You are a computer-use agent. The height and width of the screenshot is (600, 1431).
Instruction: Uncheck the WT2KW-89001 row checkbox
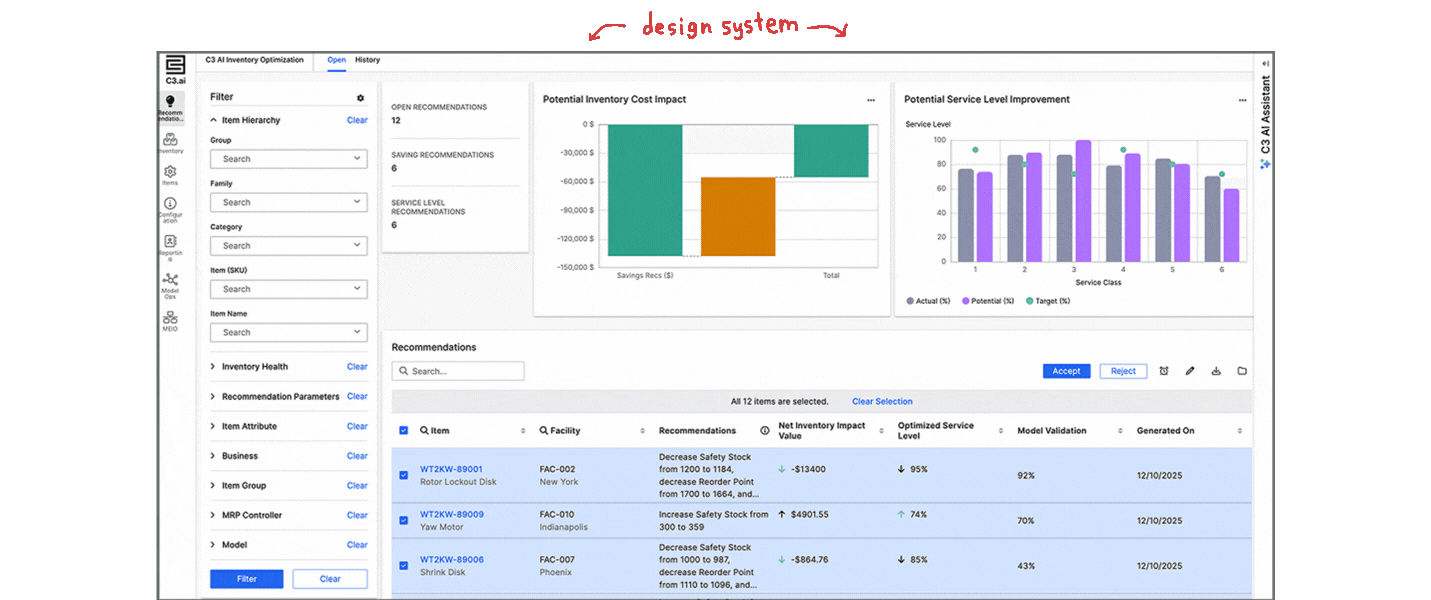coord(404,475)
